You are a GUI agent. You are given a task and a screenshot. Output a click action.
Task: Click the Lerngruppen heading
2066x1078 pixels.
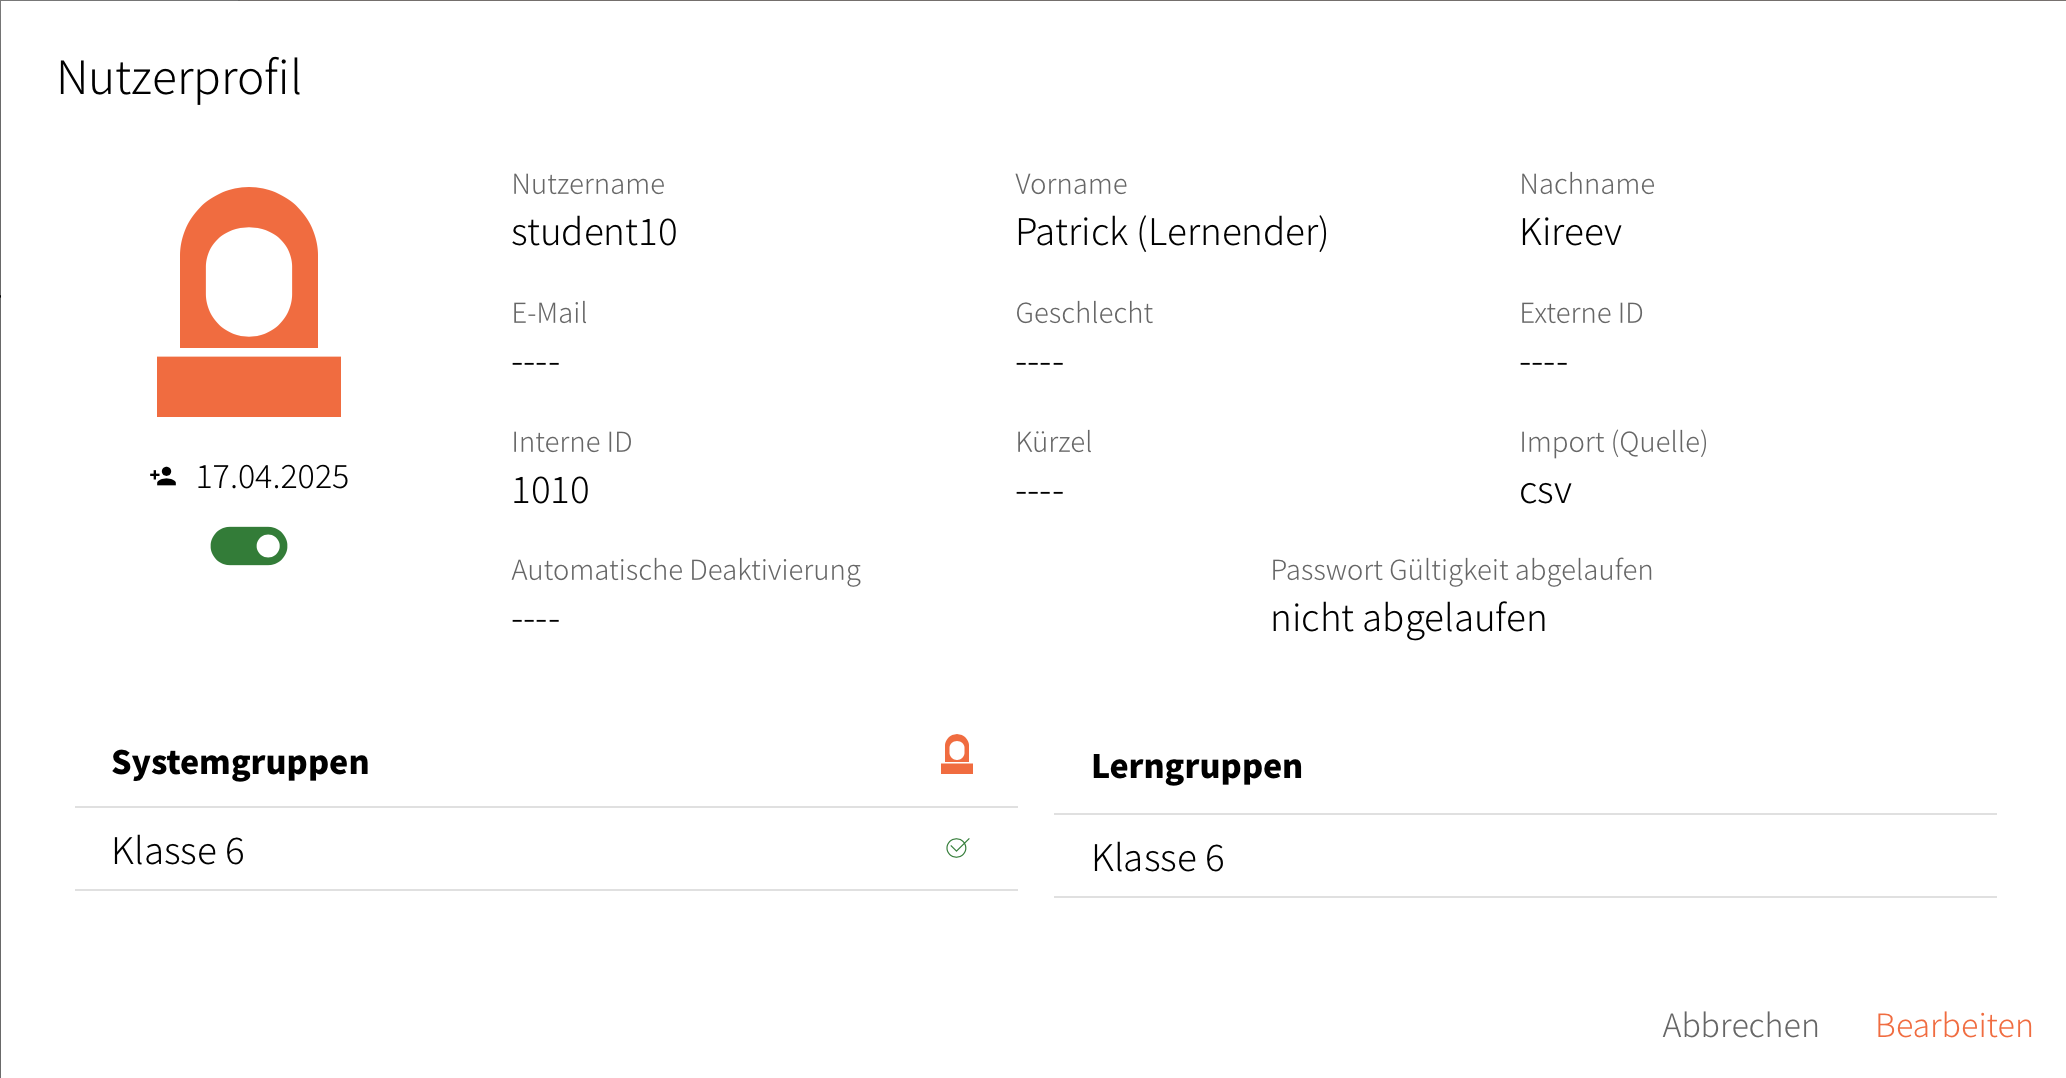tap(1196, 766)
